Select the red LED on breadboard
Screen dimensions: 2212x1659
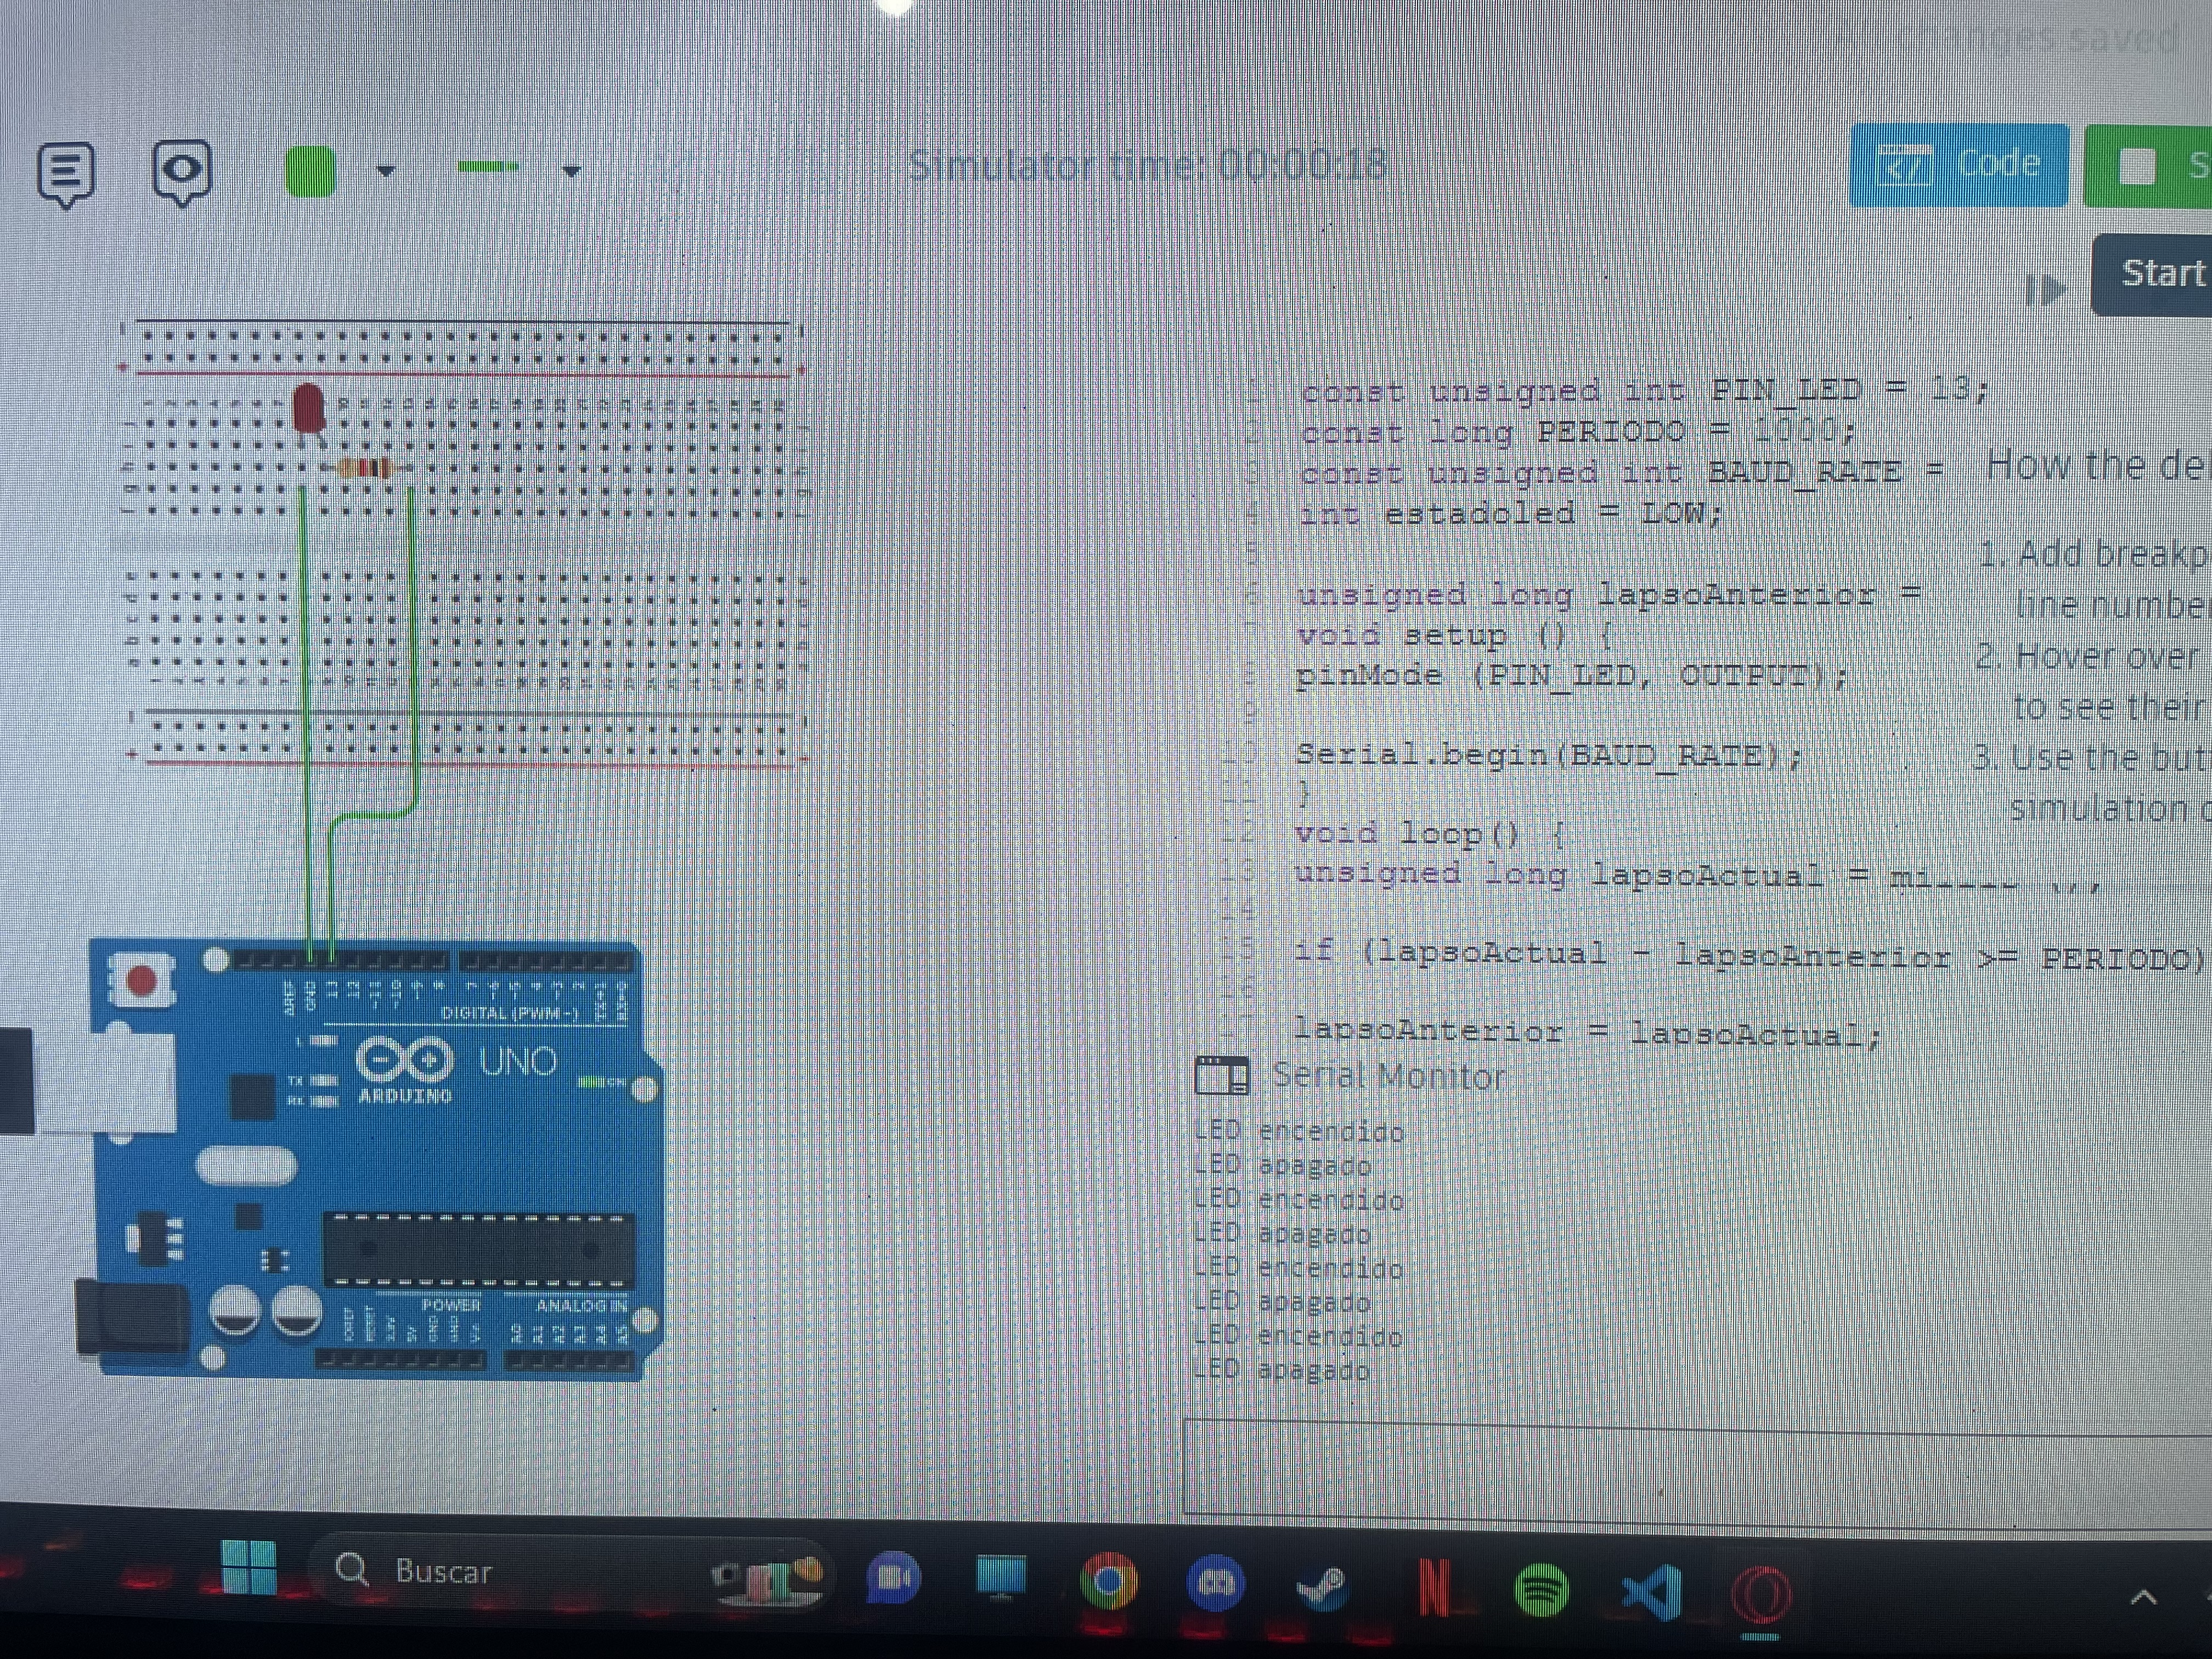309,408
